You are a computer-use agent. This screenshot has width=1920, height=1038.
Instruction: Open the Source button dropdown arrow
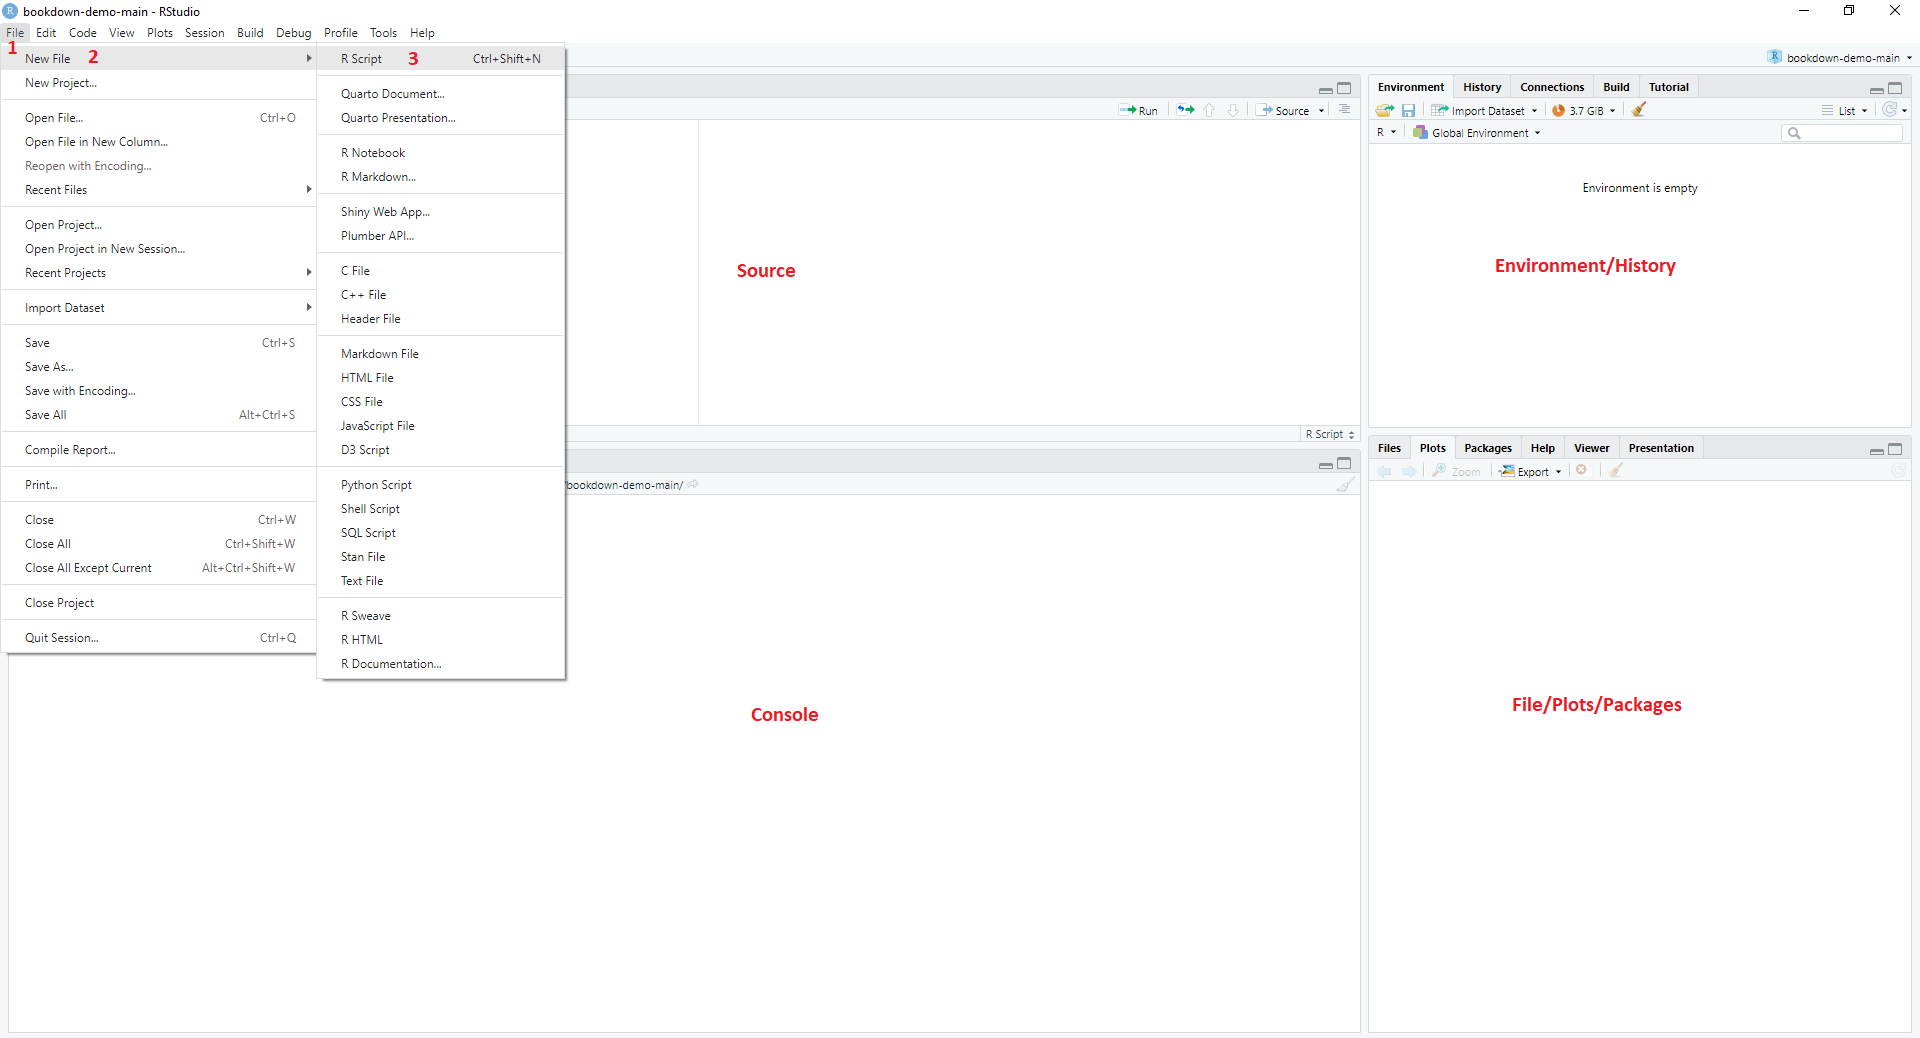click(x=1322, y=110)
